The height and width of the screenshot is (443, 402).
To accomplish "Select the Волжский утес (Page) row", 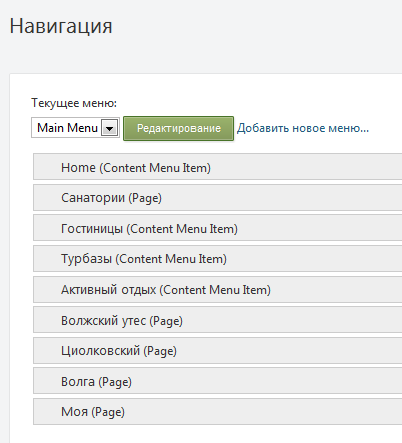I will 217,320.
